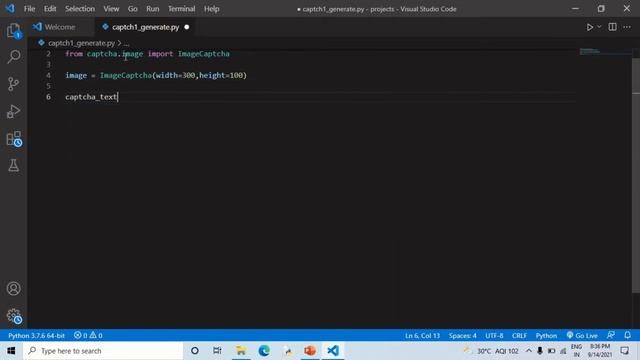
Task: Switch to the Welcome tab
Action: coord(61,27)
